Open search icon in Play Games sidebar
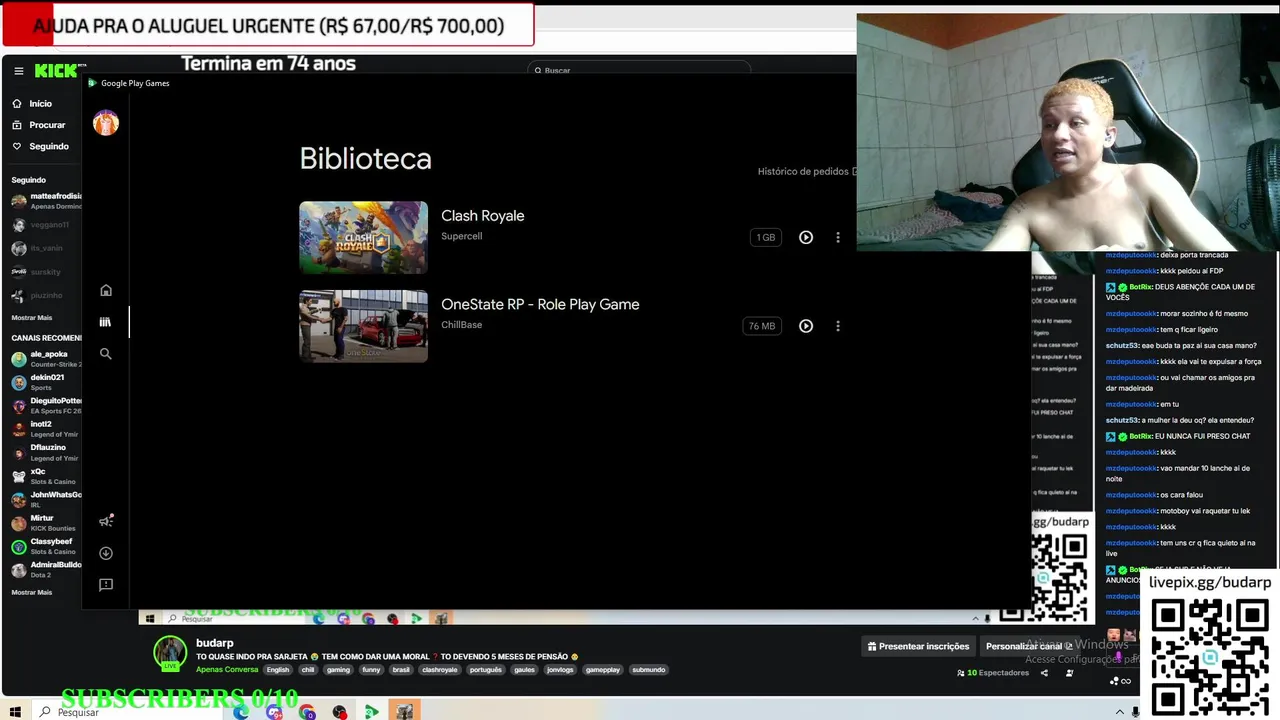 coord(106,354)
